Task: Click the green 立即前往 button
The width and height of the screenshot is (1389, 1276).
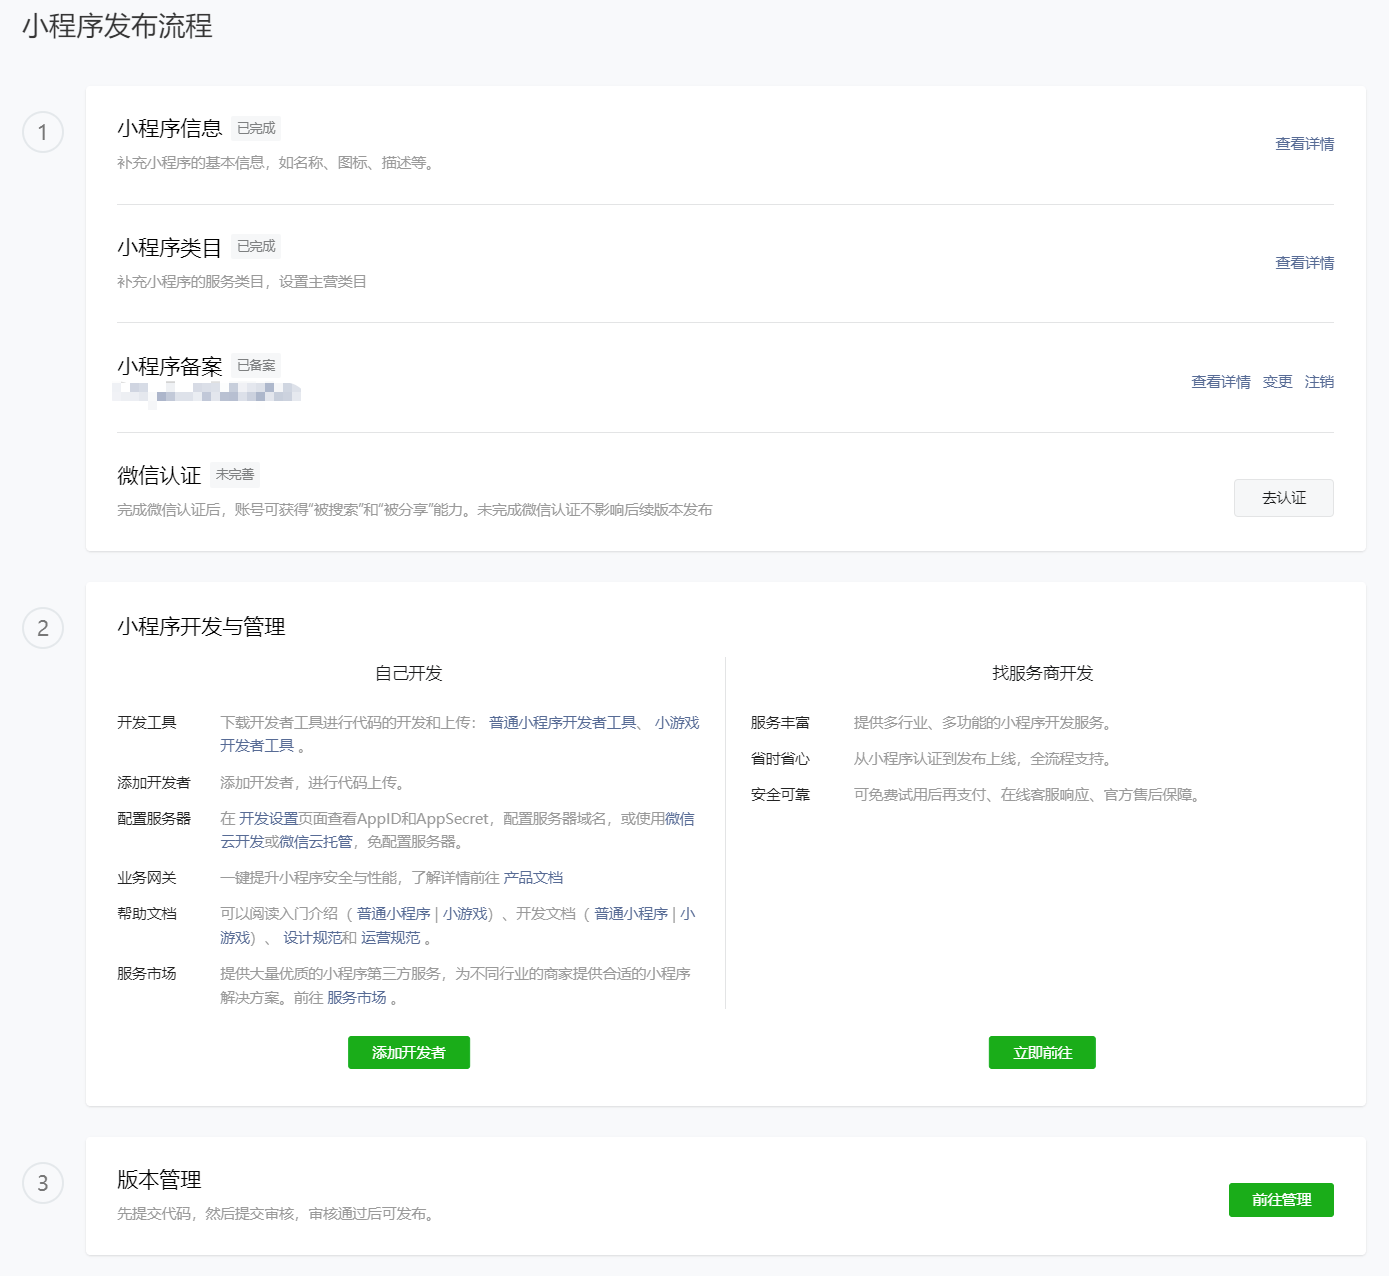Action: tap(1042, 1053)
